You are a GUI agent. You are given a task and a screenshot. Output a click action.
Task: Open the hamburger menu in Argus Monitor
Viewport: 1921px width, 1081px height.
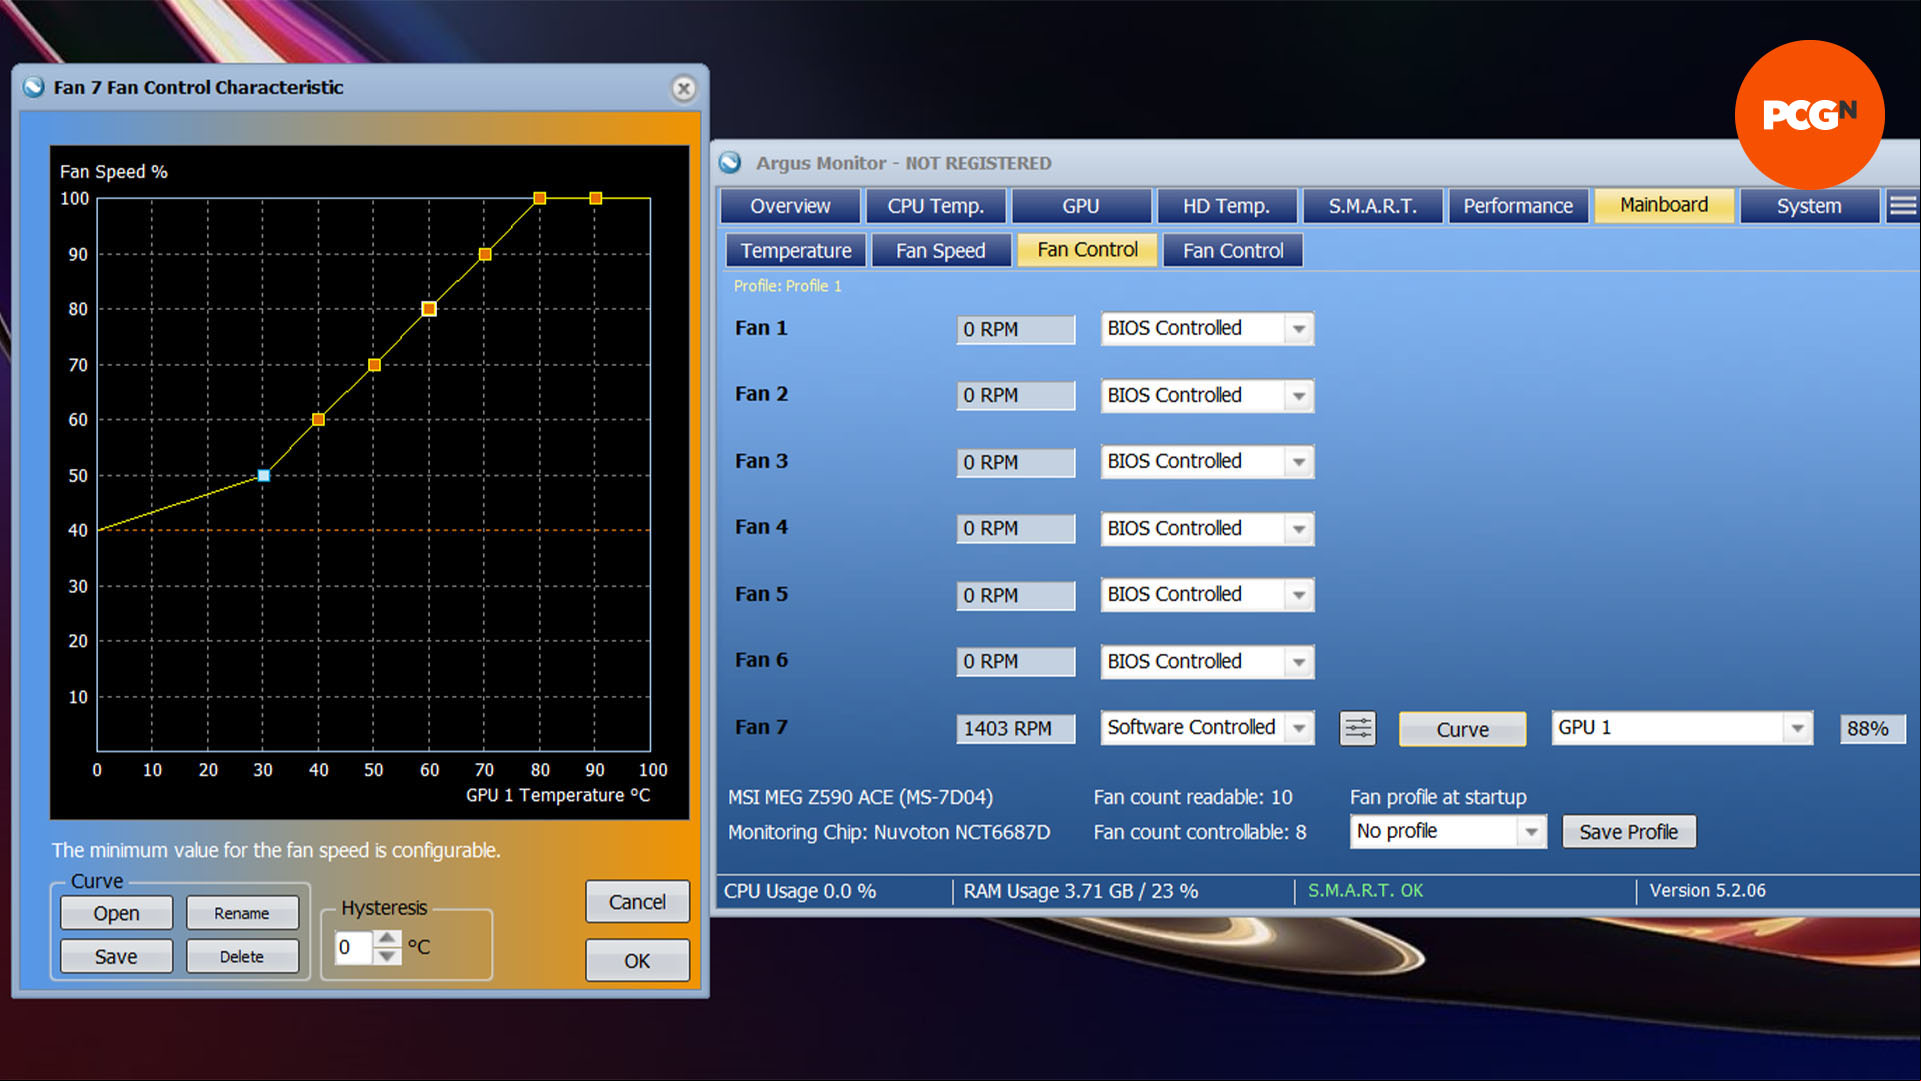(1902, 206)
